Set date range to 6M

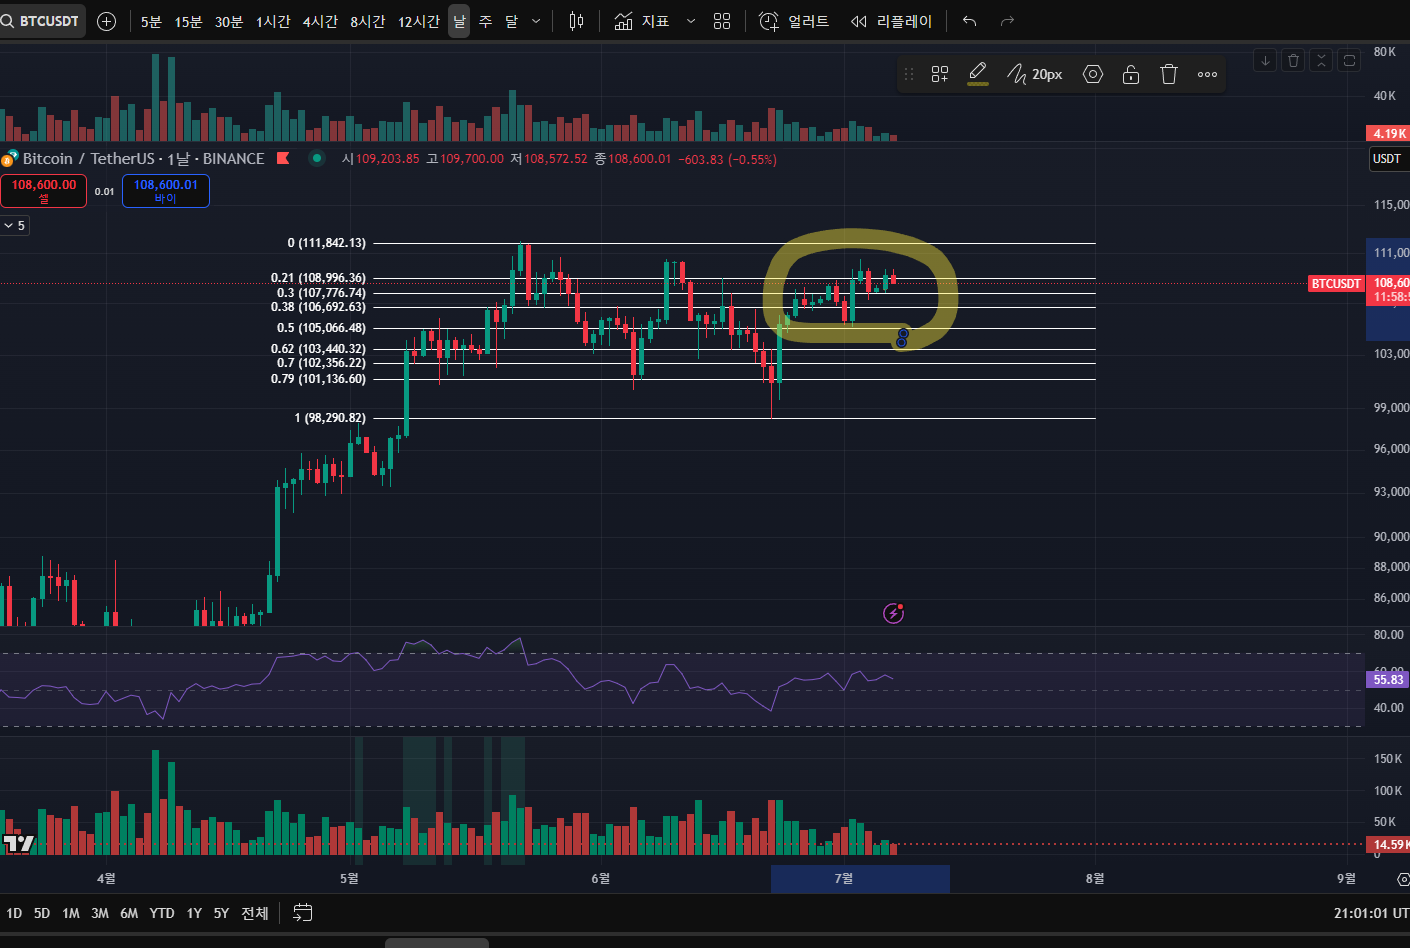(129, 913)
